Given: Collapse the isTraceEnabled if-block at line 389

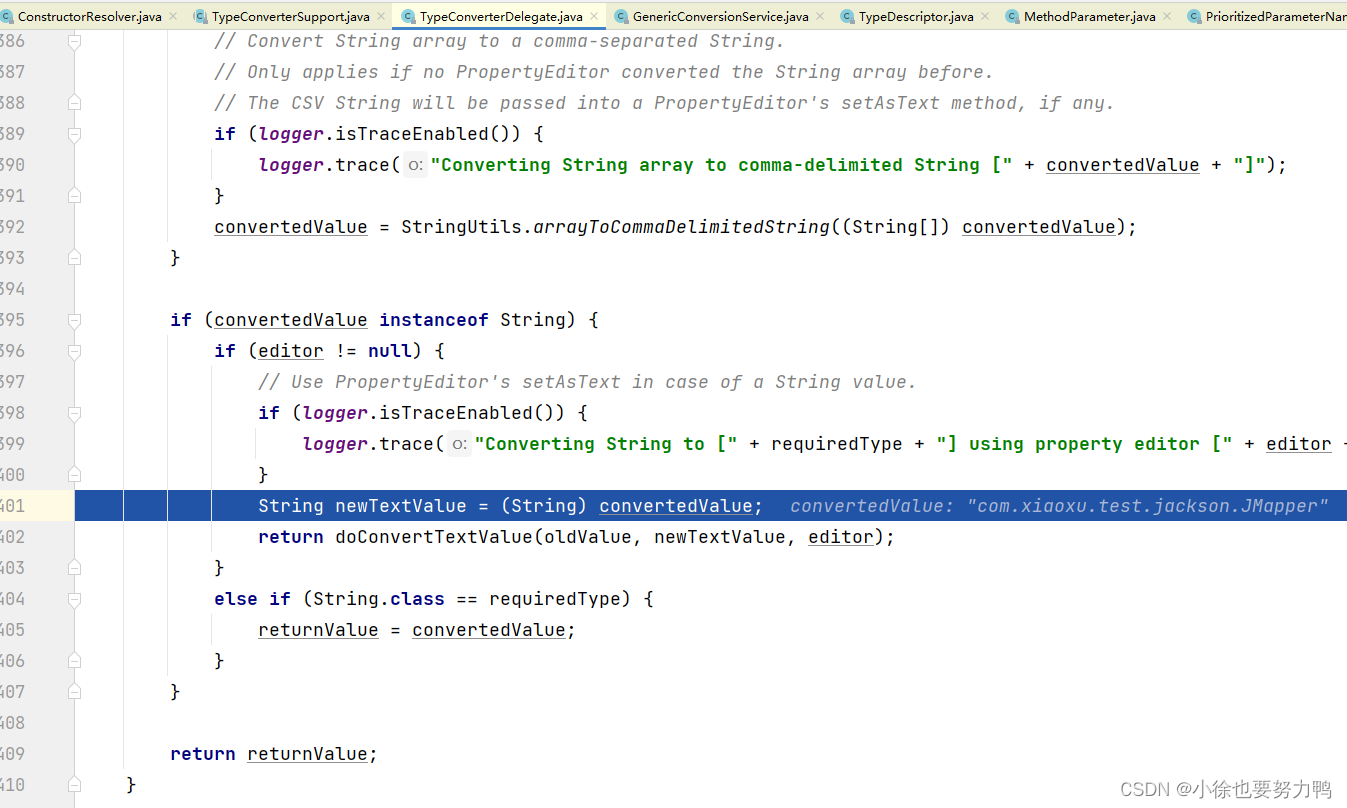Looking at the screenshot, I should (x=74, y=134).
